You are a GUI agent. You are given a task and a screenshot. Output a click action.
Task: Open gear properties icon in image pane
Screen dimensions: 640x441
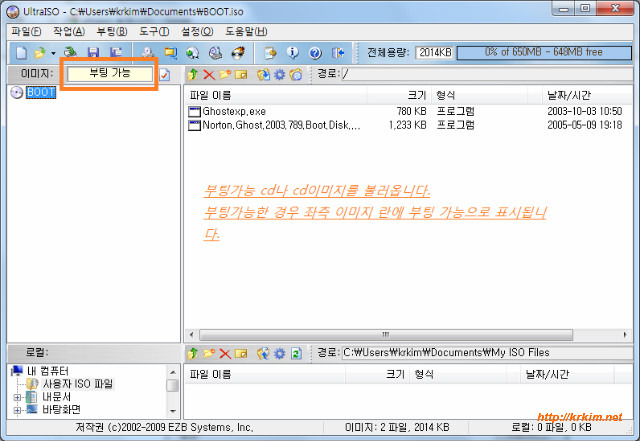point(280,74)
